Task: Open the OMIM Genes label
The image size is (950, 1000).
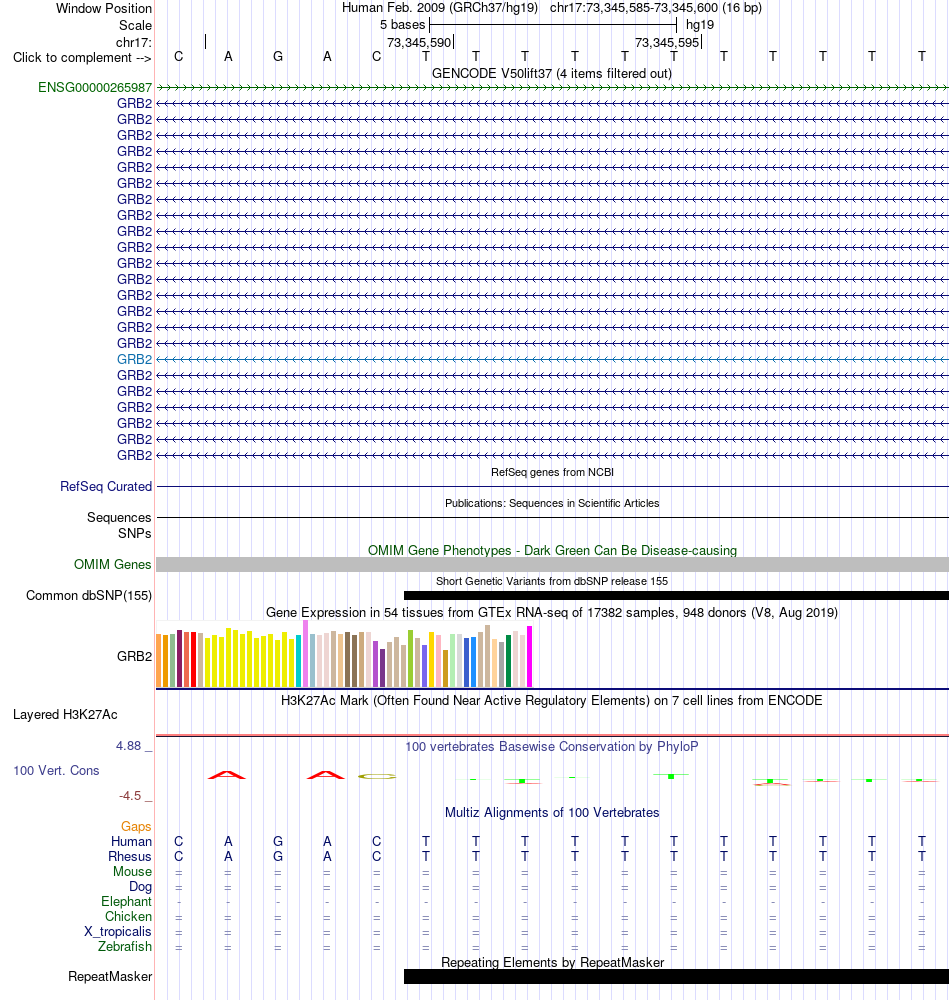Action: click(112, 564)
